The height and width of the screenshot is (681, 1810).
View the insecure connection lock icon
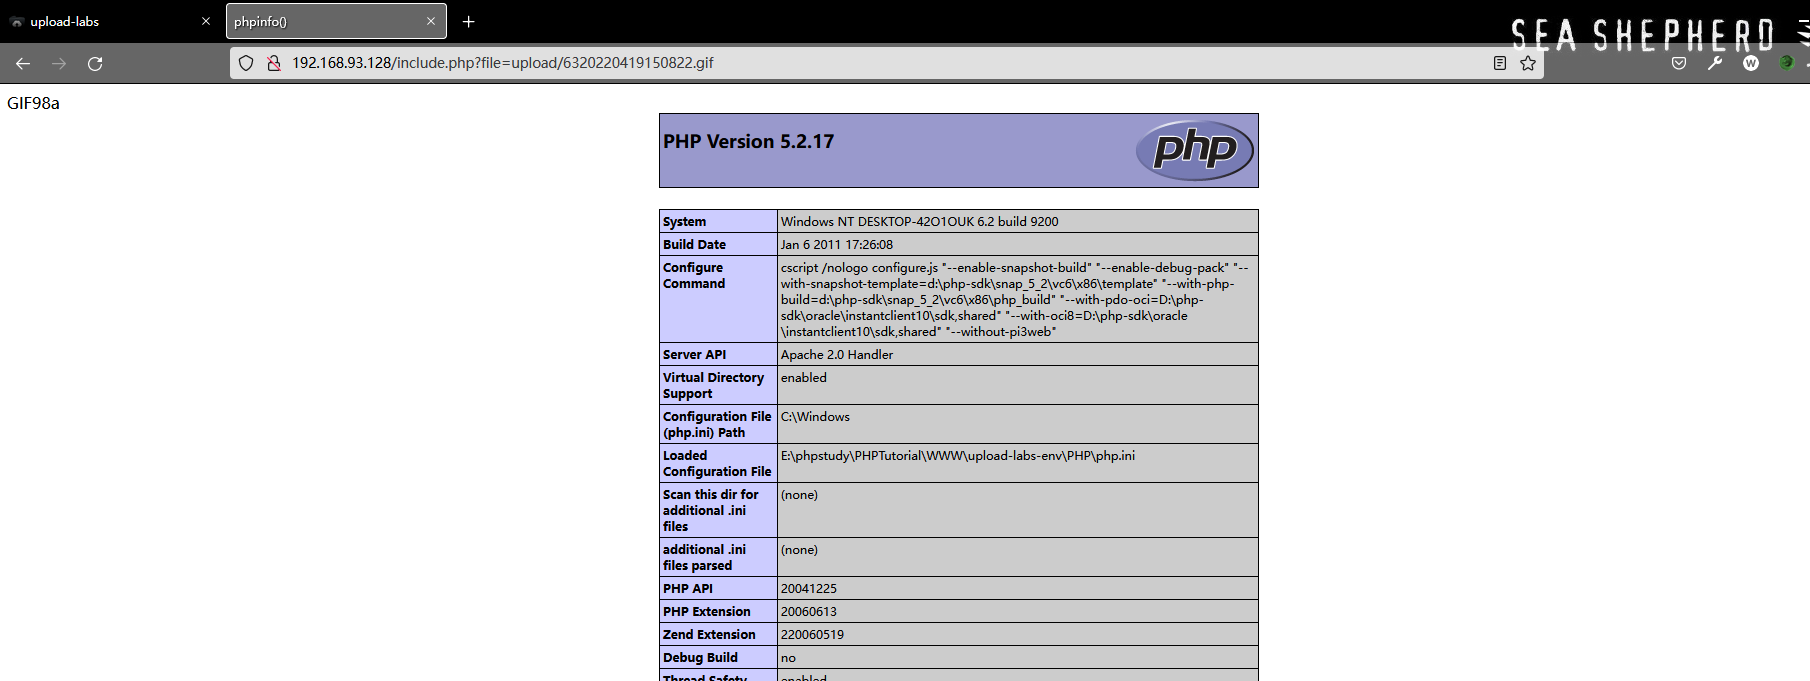(273, 63)
